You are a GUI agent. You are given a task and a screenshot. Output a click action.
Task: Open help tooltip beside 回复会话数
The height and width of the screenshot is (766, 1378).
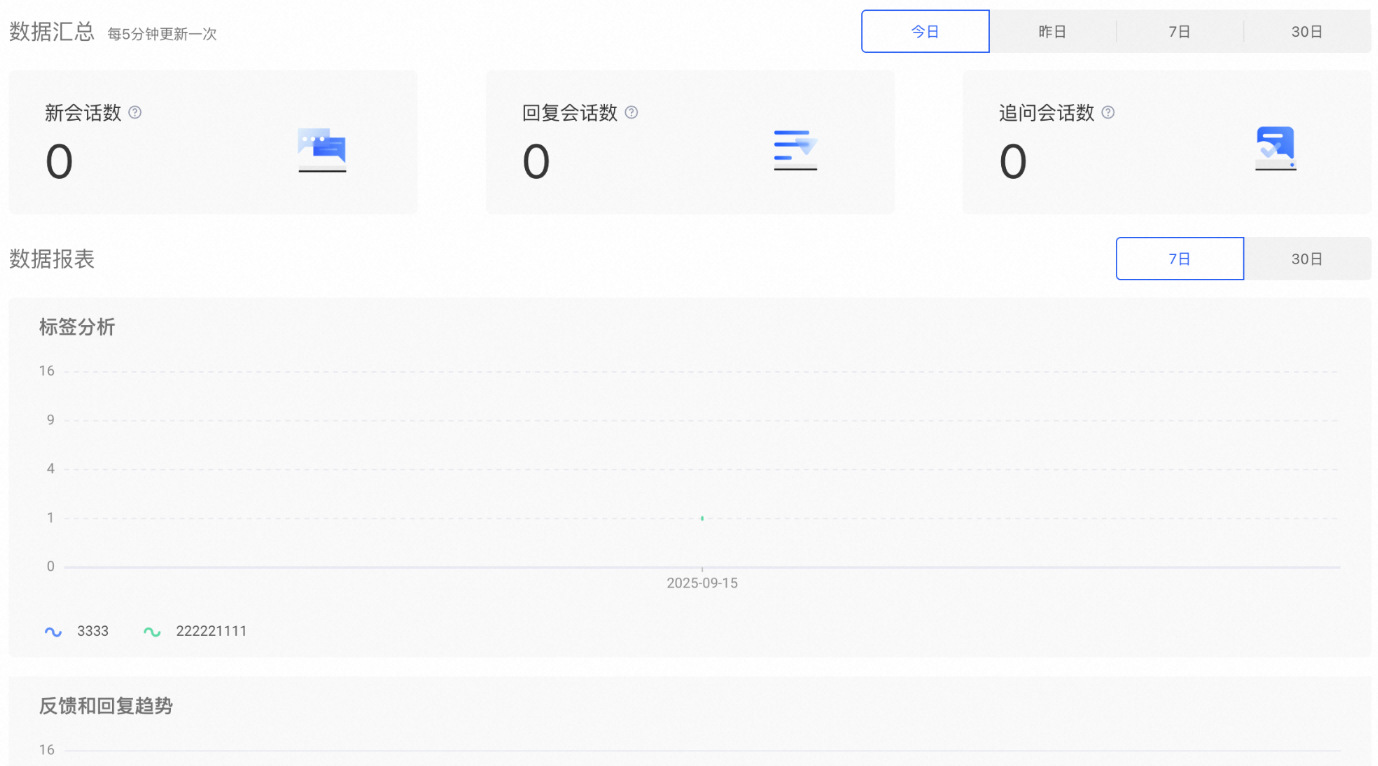coord(631,113)
